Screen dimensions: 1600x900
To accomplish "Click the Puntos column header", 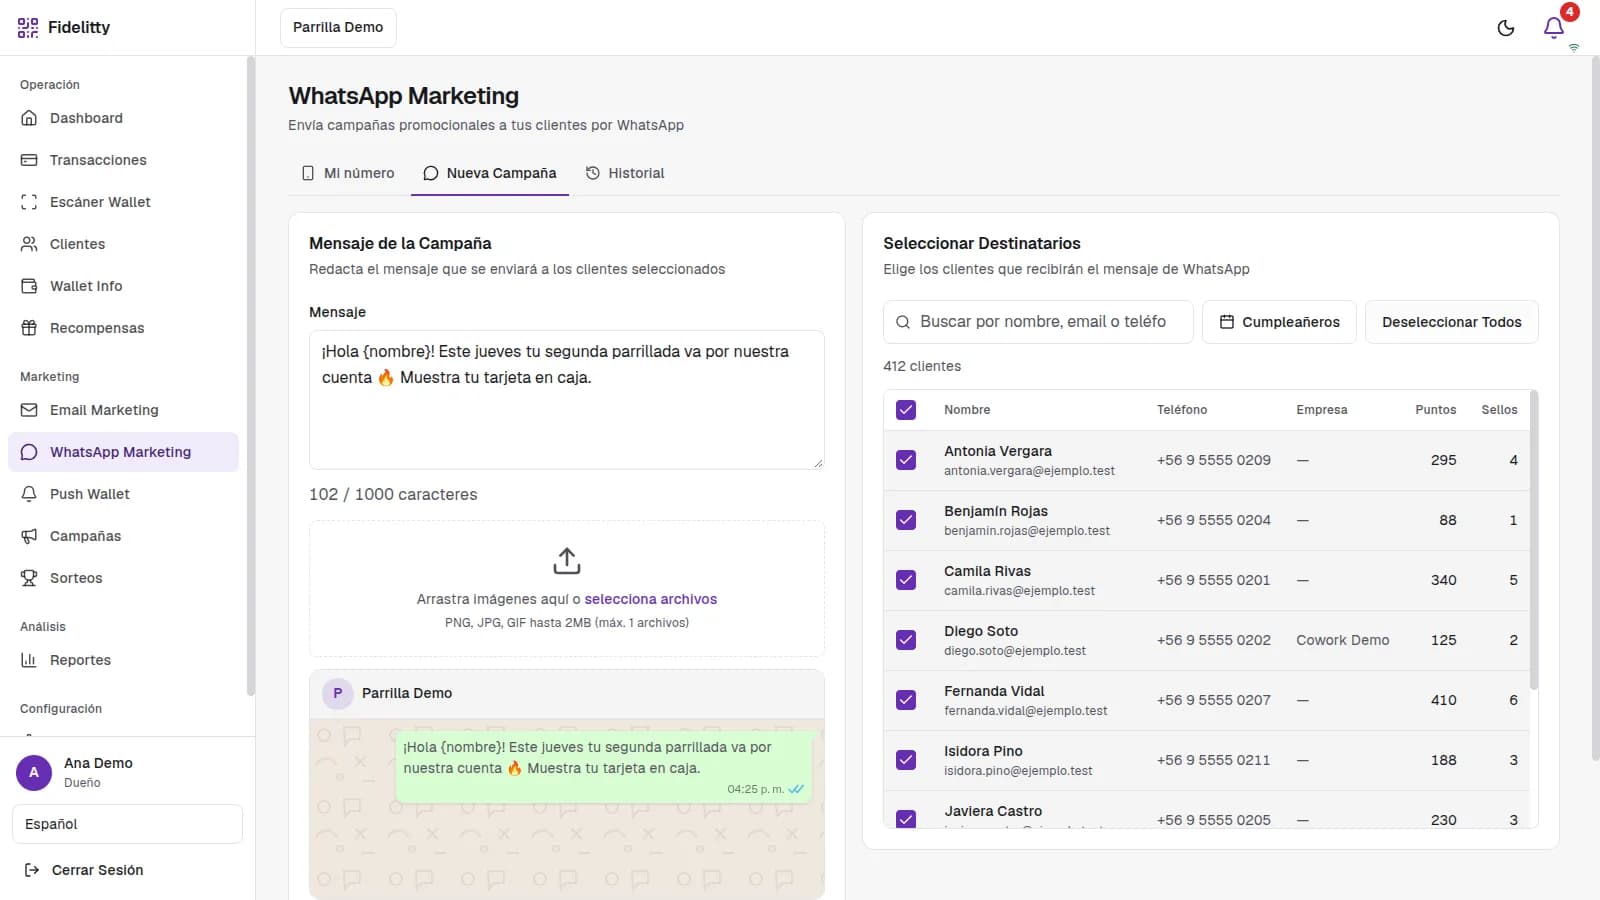I will click(x=1436, y=410).
